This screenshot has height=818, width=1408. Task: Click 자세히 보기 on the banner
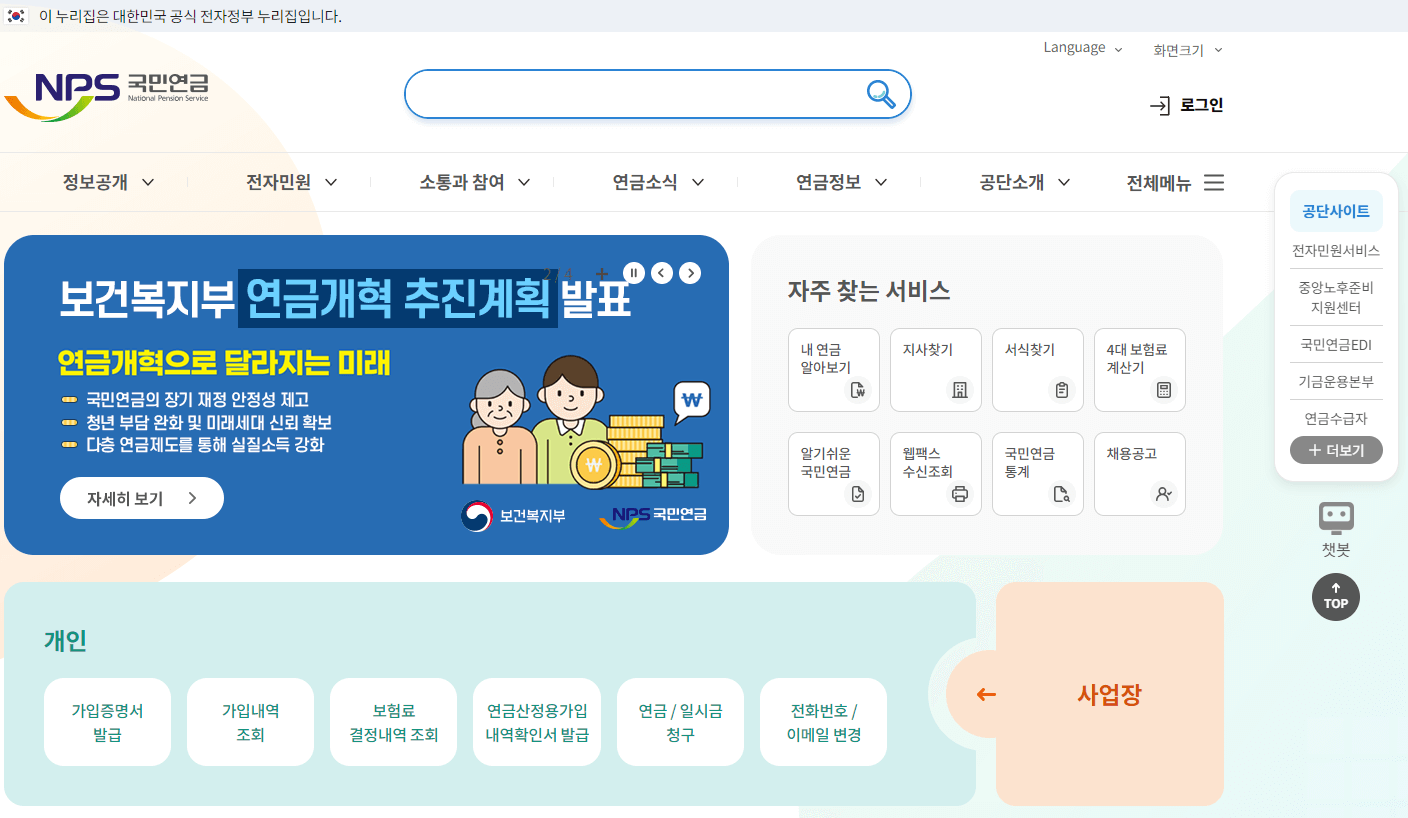(x=141, y=497)
